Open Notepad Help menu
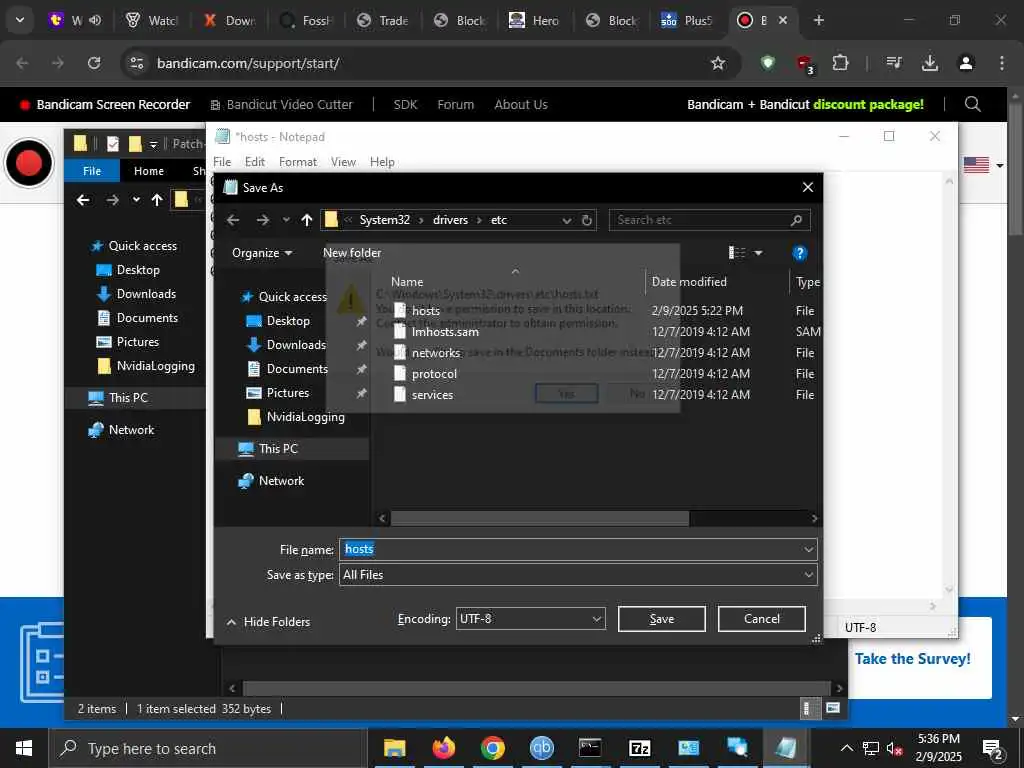Image resolution: width=1024 pixels, height=768 pixels. [382, 162]
